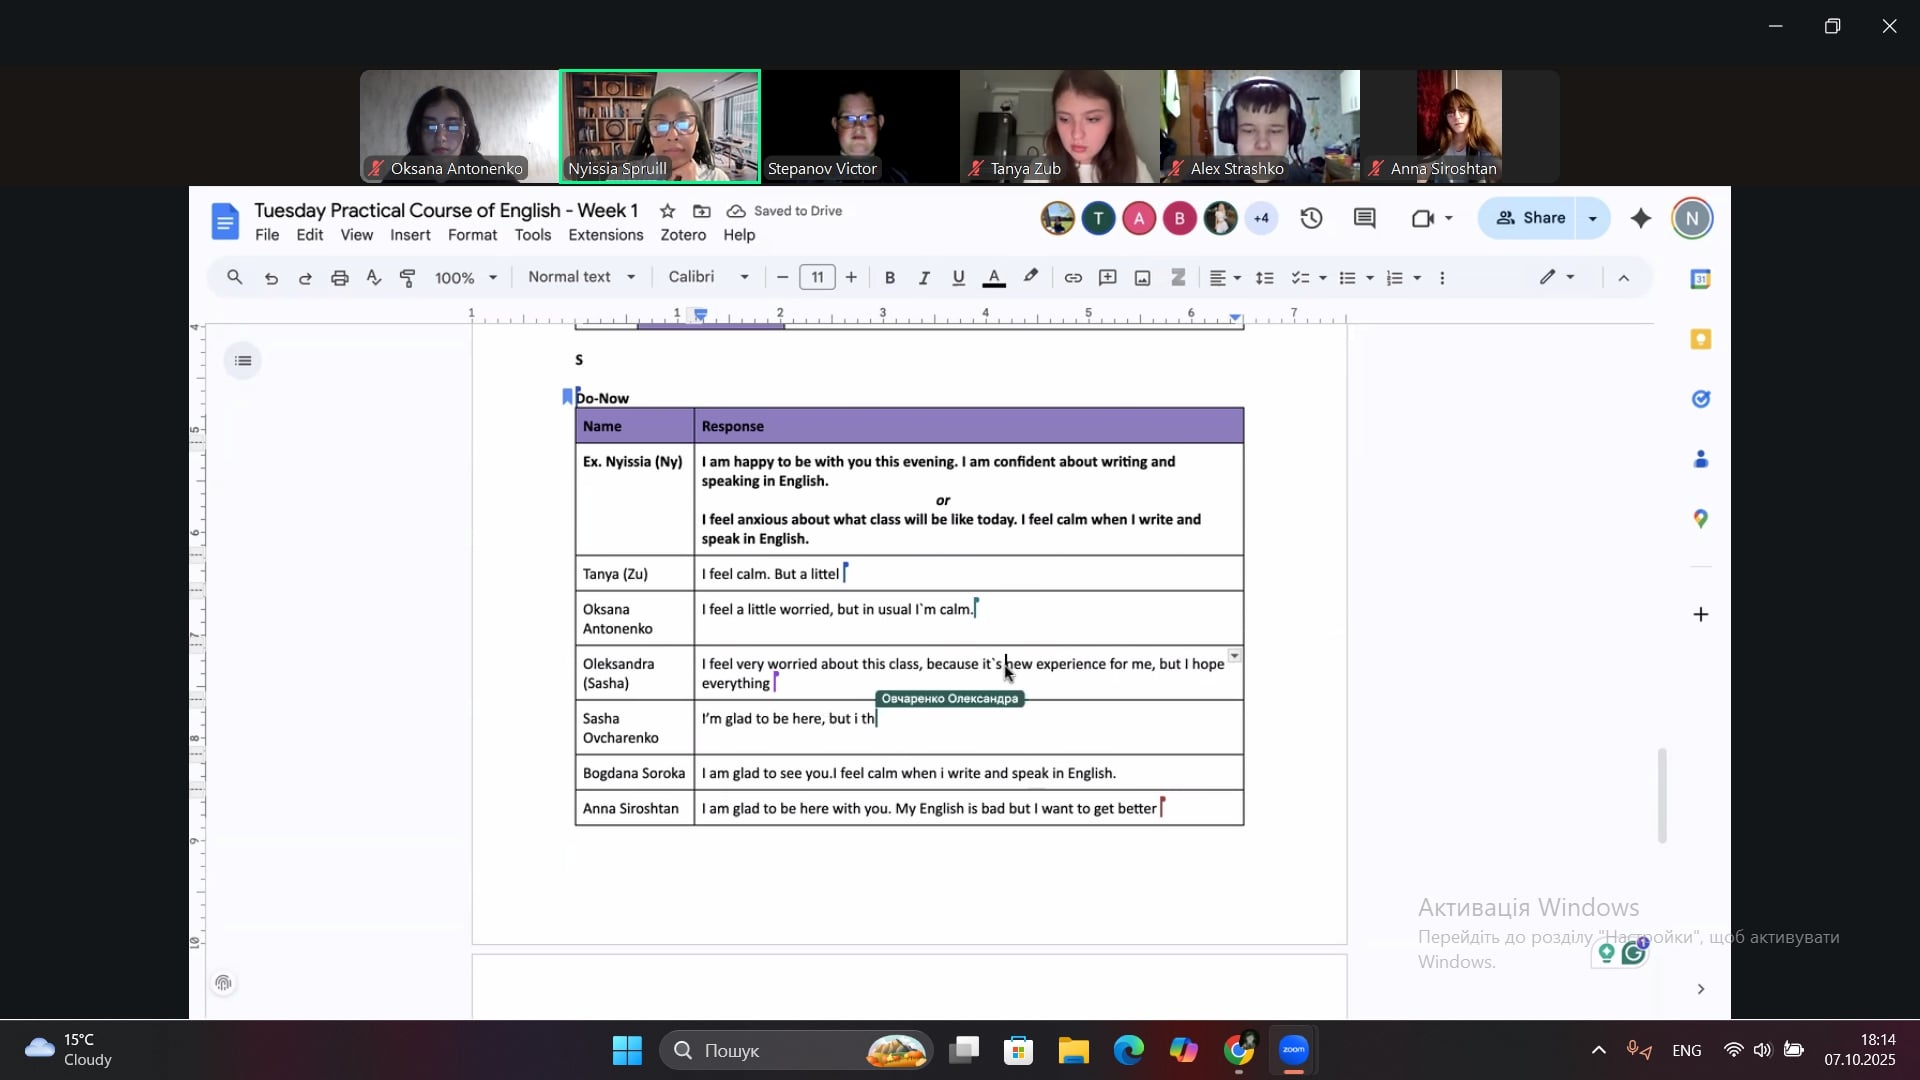Click the paint format roller icon
Image resolution: width=1920 pixels, height=1080 pixels.
tap(408, 278)
